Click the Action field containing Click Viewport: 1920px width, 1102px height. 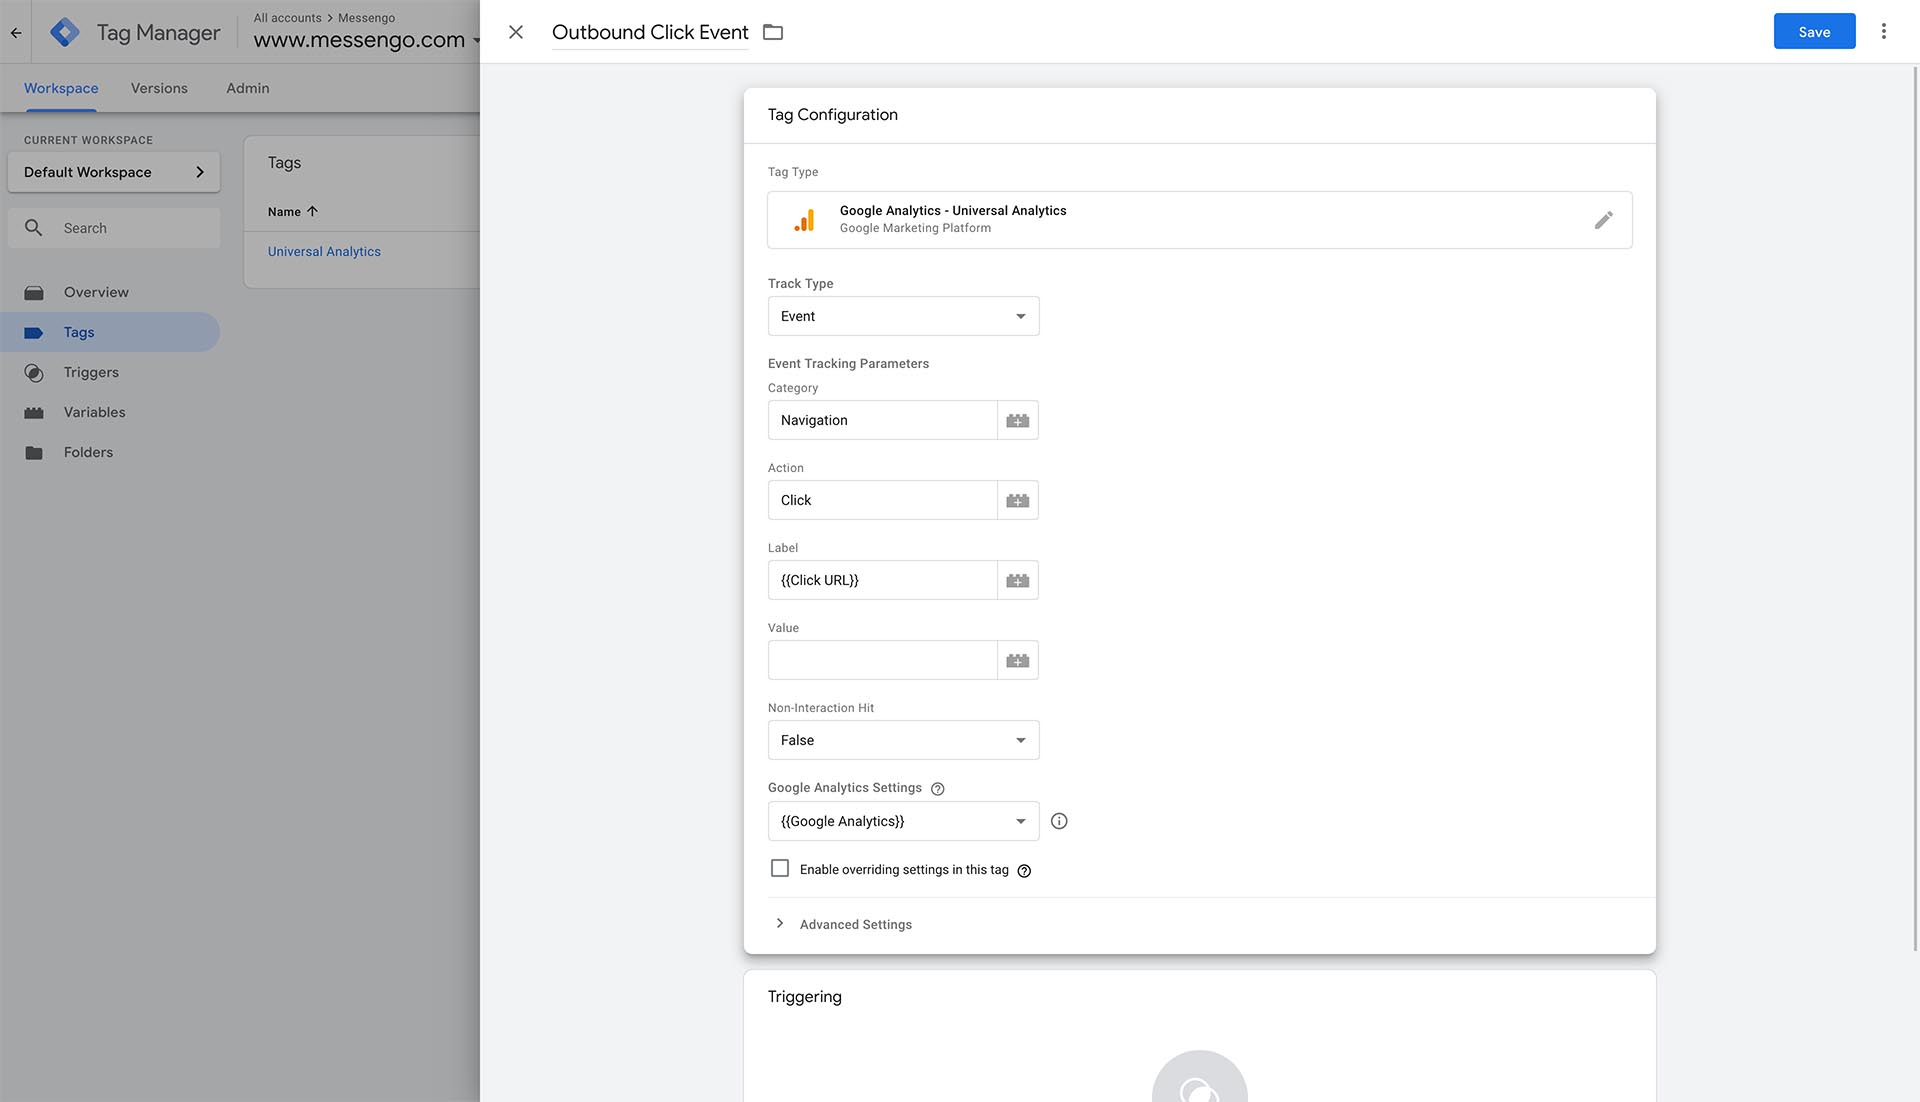tap(883, 500)
